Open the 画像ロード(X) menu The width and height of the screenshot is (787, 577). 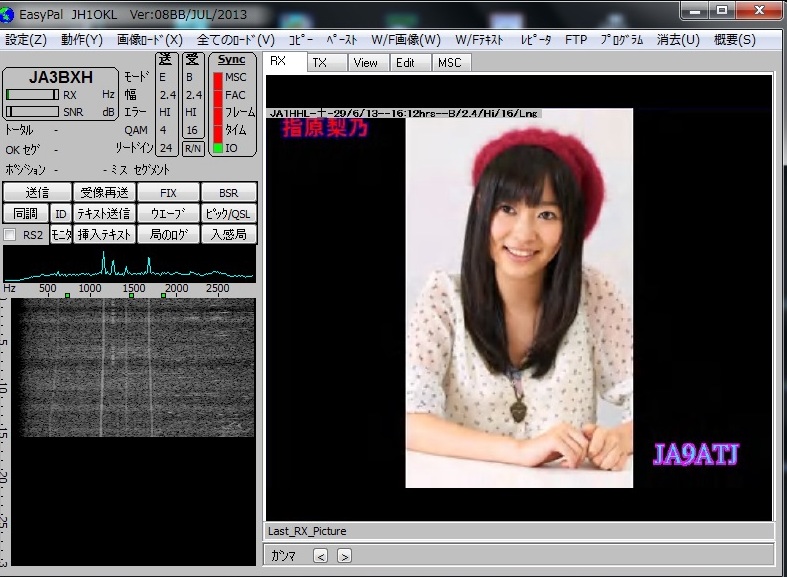(149, 40)
